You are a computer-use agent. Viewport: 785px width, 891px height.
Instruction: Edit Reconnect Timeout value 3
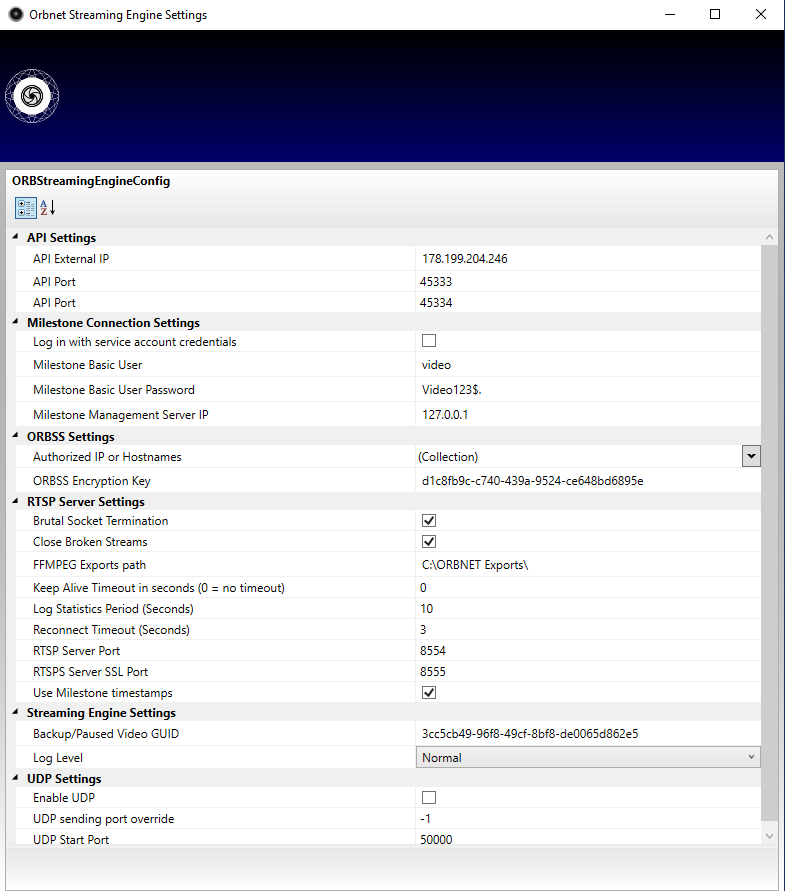588,630
